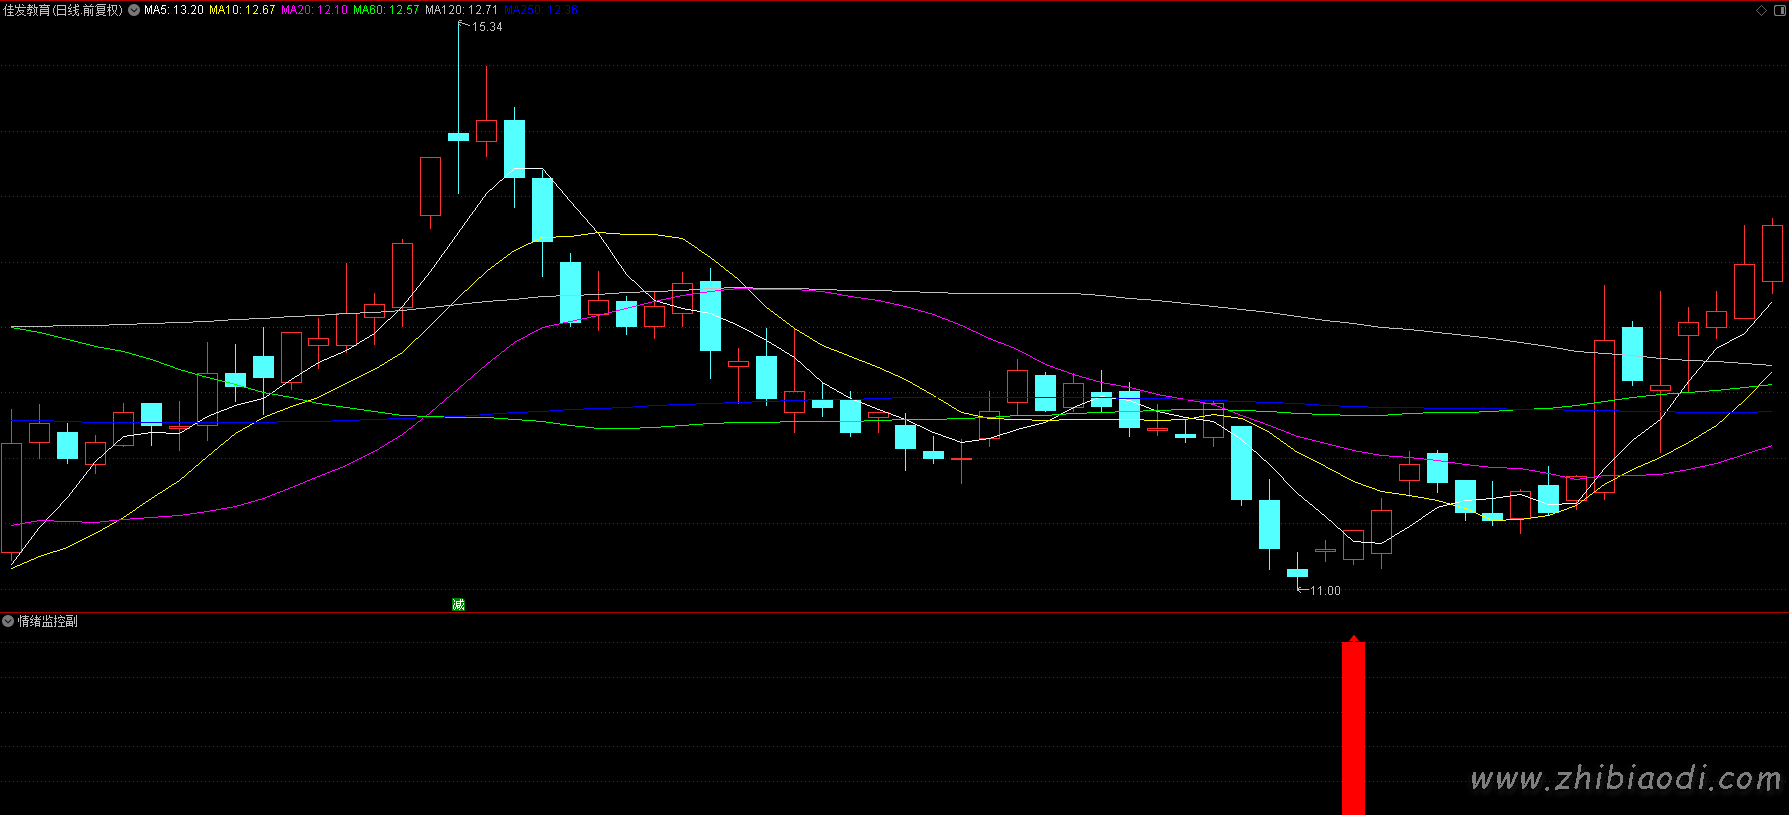Click the 佳发教育 (日线.前复权) chart title
This screenshot has width=1789, height=815.
point(62,10)
